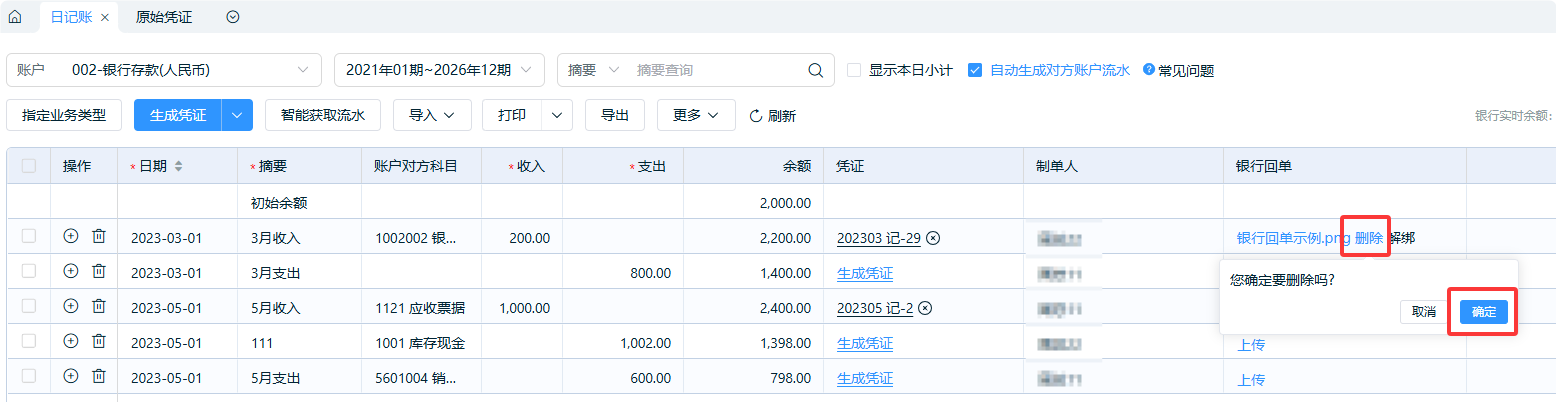
Task: Close the 日记账 tab
Action: coord(105,18)
